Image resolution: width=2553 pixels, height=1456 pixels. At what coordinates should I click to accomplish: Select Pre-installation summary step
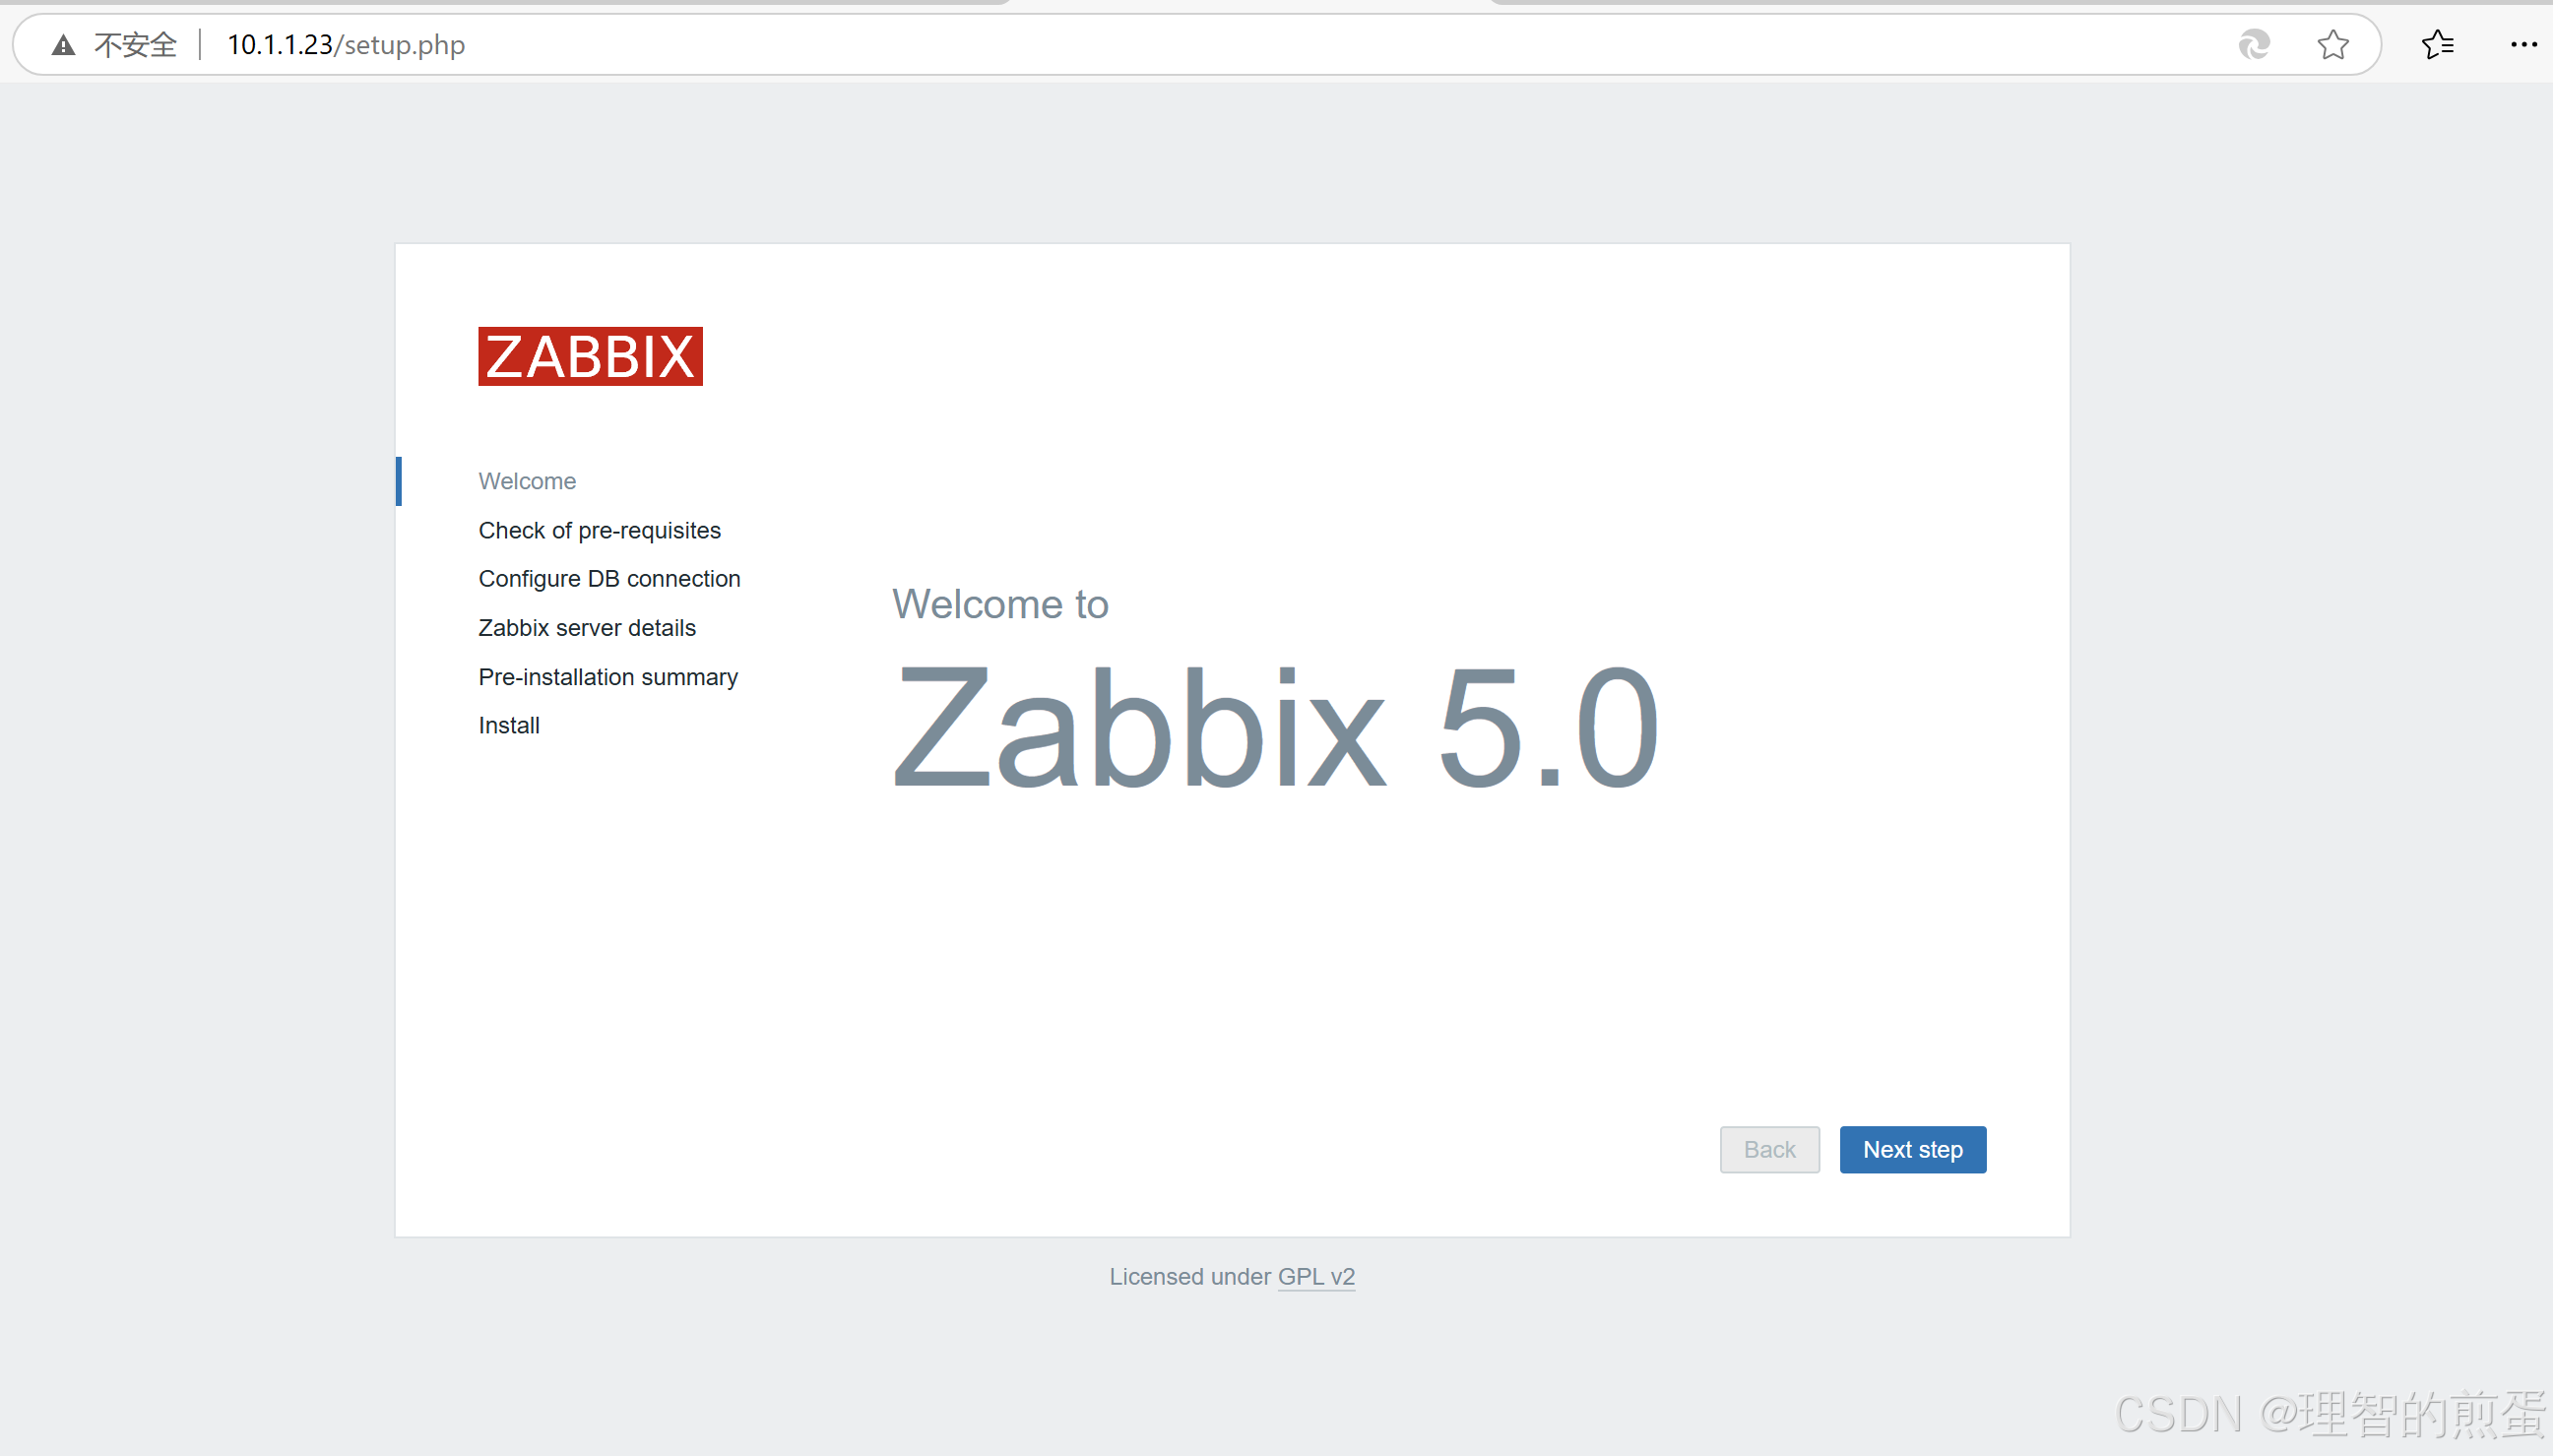(608, 677)
